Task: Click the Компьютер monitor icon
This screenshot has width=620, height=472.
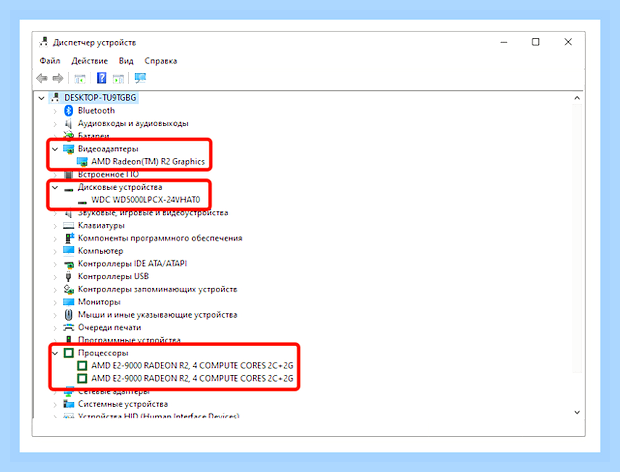Action: [68, 251]
